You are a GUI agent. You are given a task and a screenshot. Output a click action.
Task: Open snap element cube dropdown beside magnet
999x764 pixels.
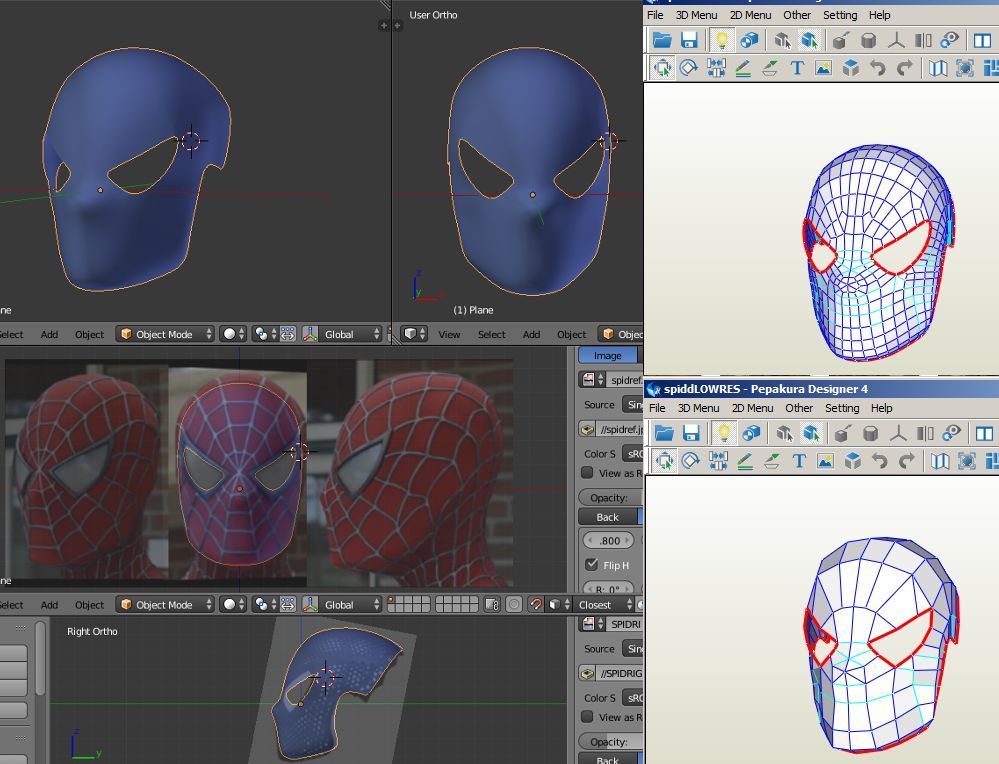558,604
